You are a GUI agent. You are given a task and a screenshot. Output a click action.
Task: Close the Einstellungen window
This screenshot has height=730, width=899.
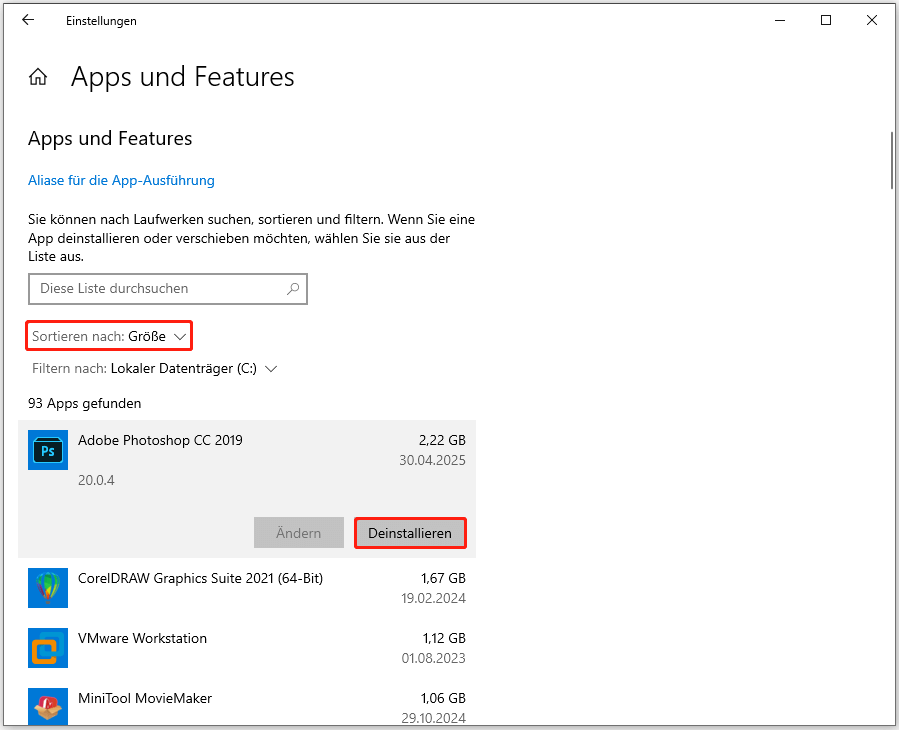872,20
